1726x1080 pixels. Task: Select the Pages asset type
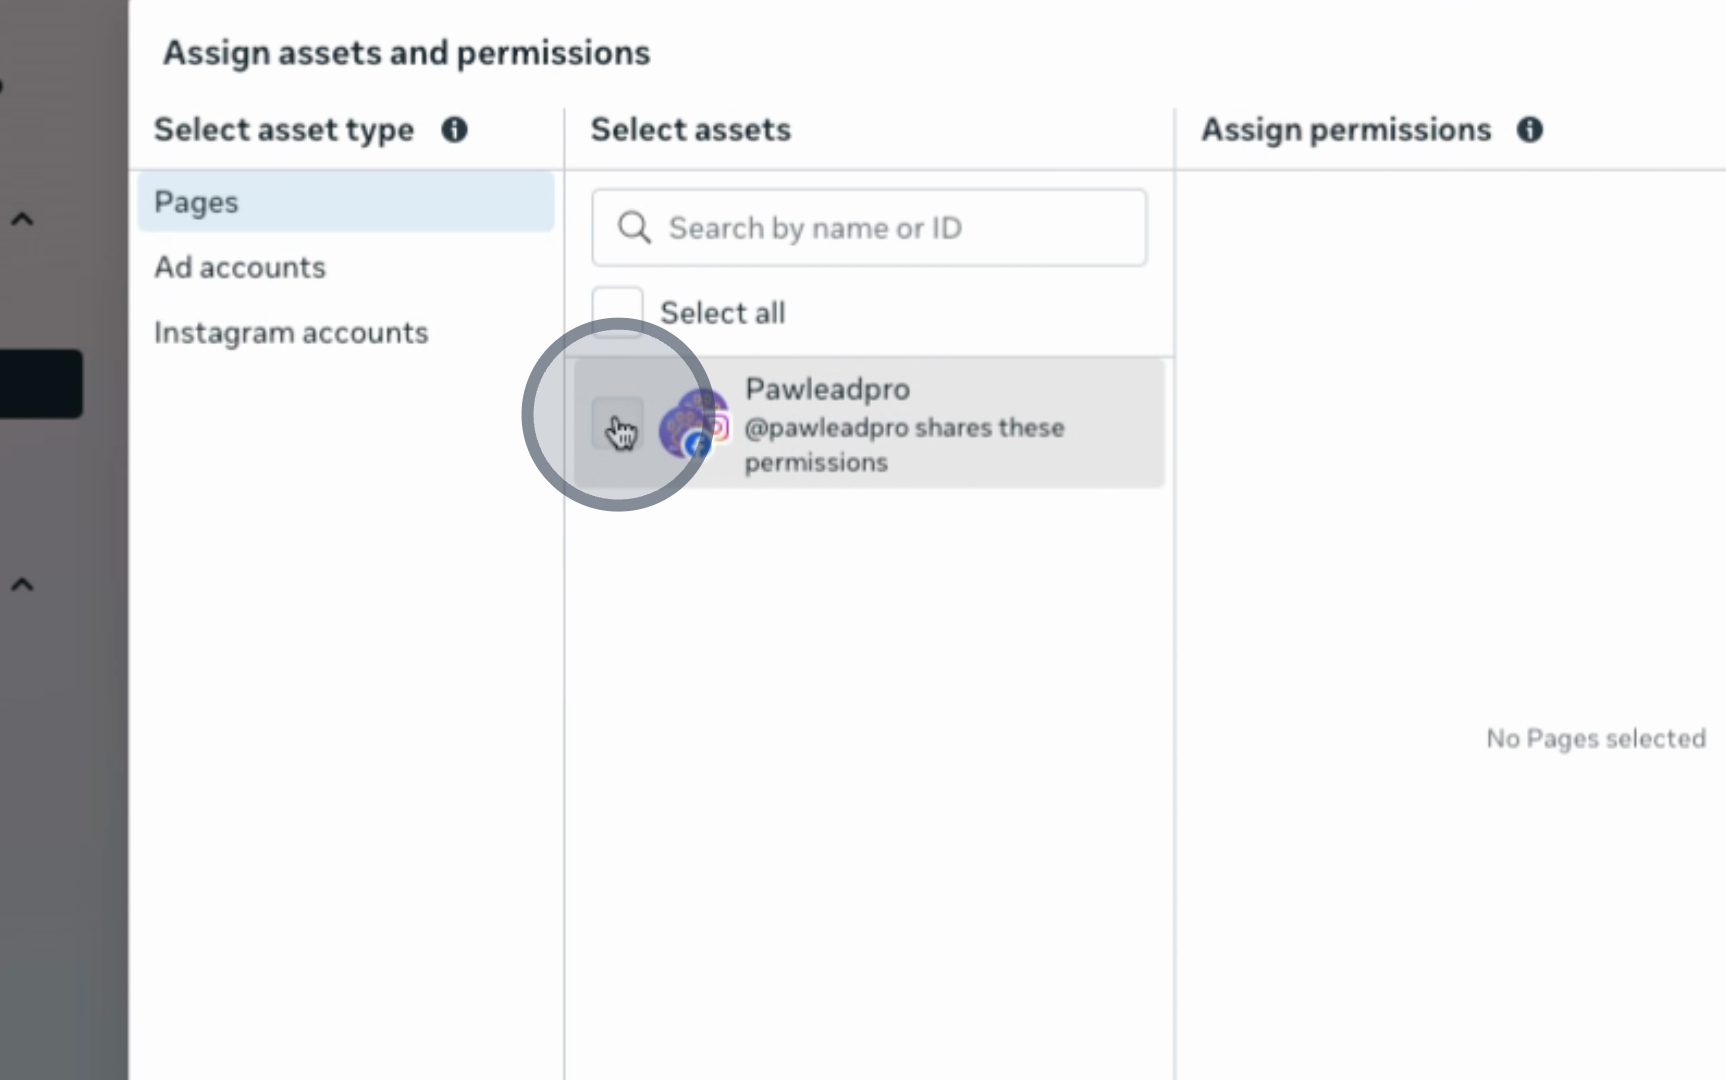coord(196,202)
